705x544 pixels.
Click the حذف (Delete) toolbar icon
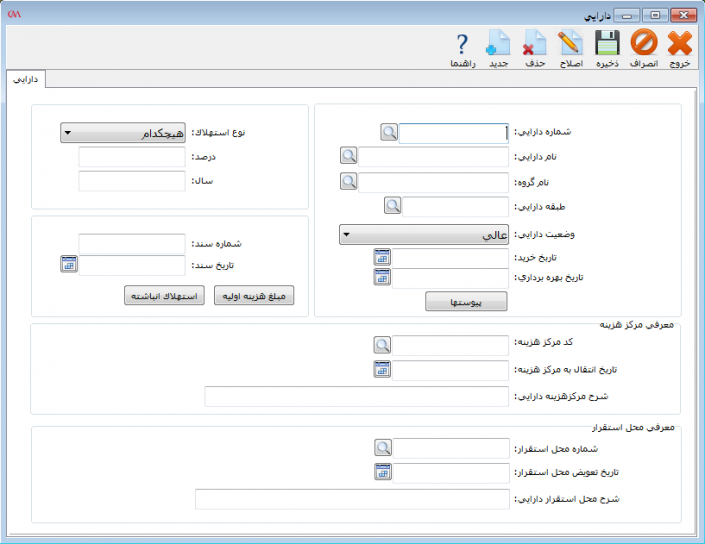click(x=535, y=43)
